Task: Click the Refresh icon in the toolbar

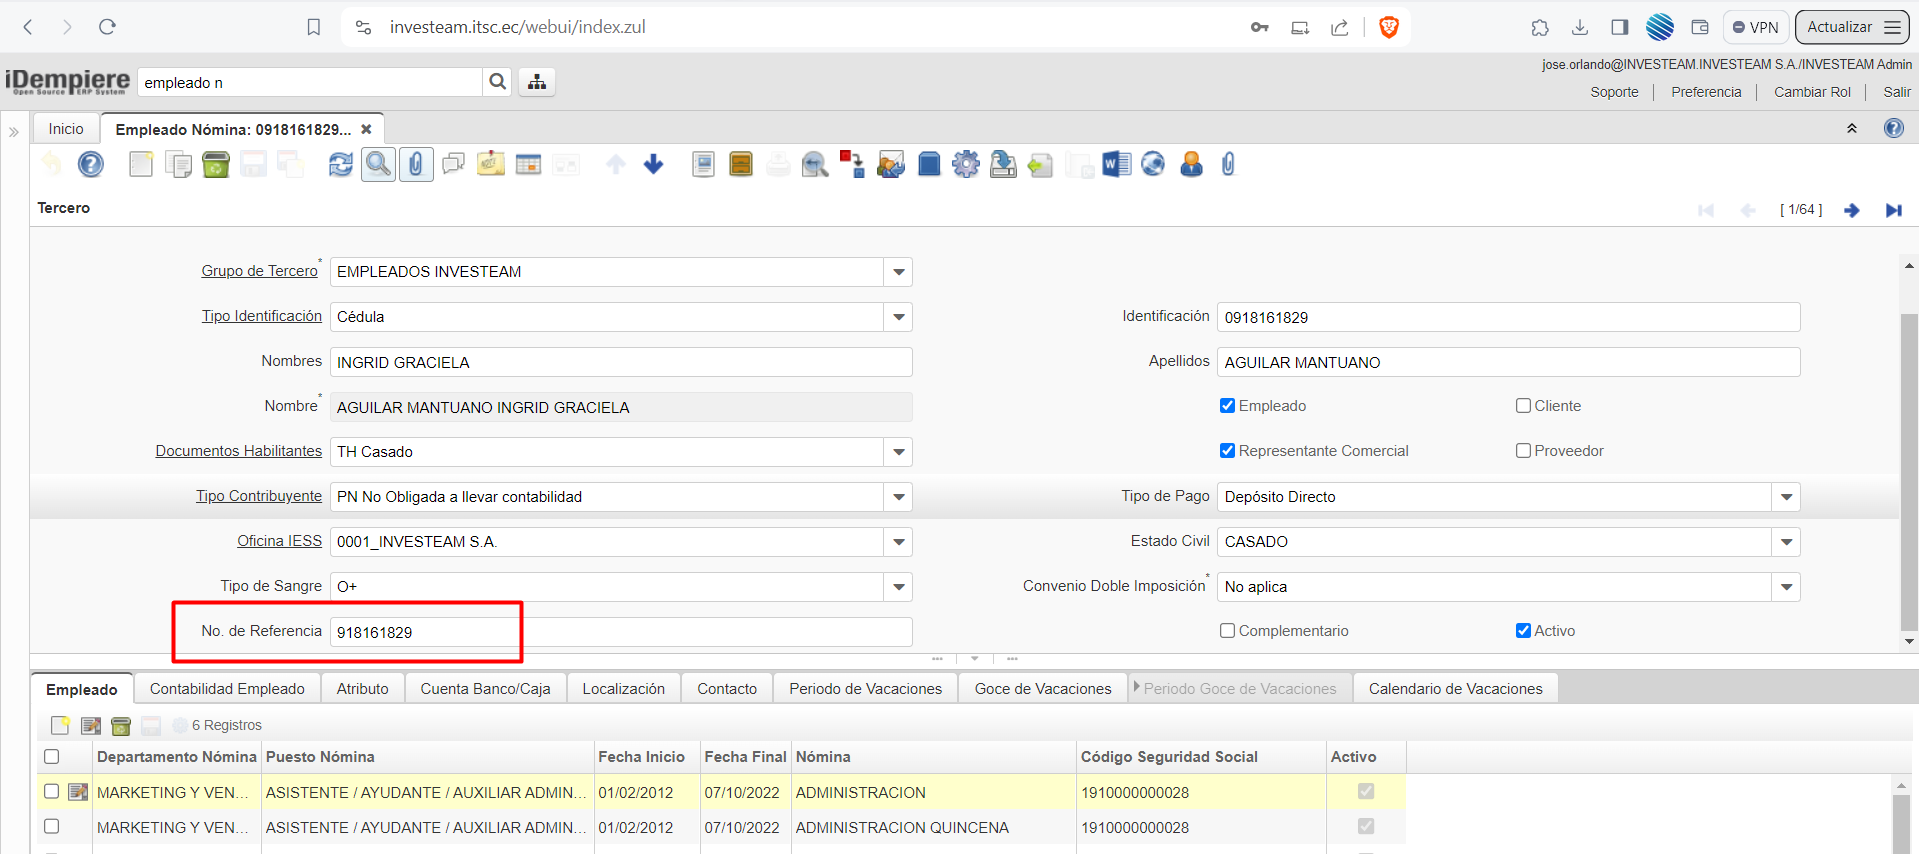Action: [340, 164]
